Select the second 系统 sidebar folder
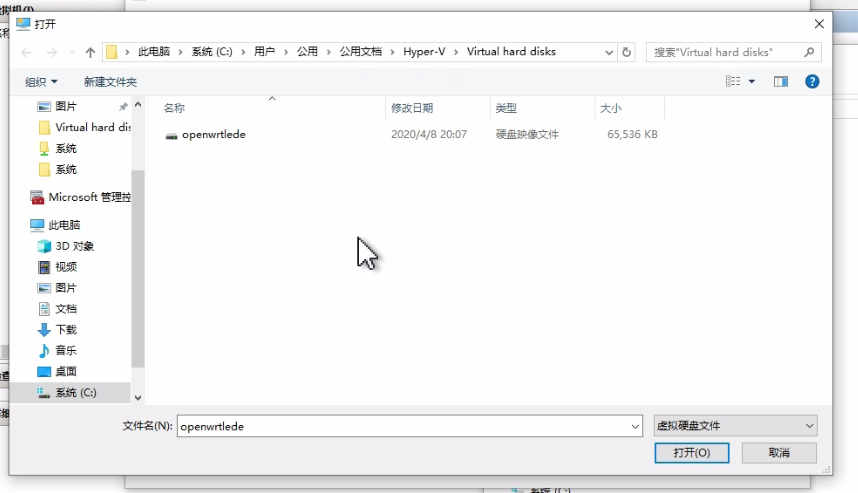 click(57, 170)
